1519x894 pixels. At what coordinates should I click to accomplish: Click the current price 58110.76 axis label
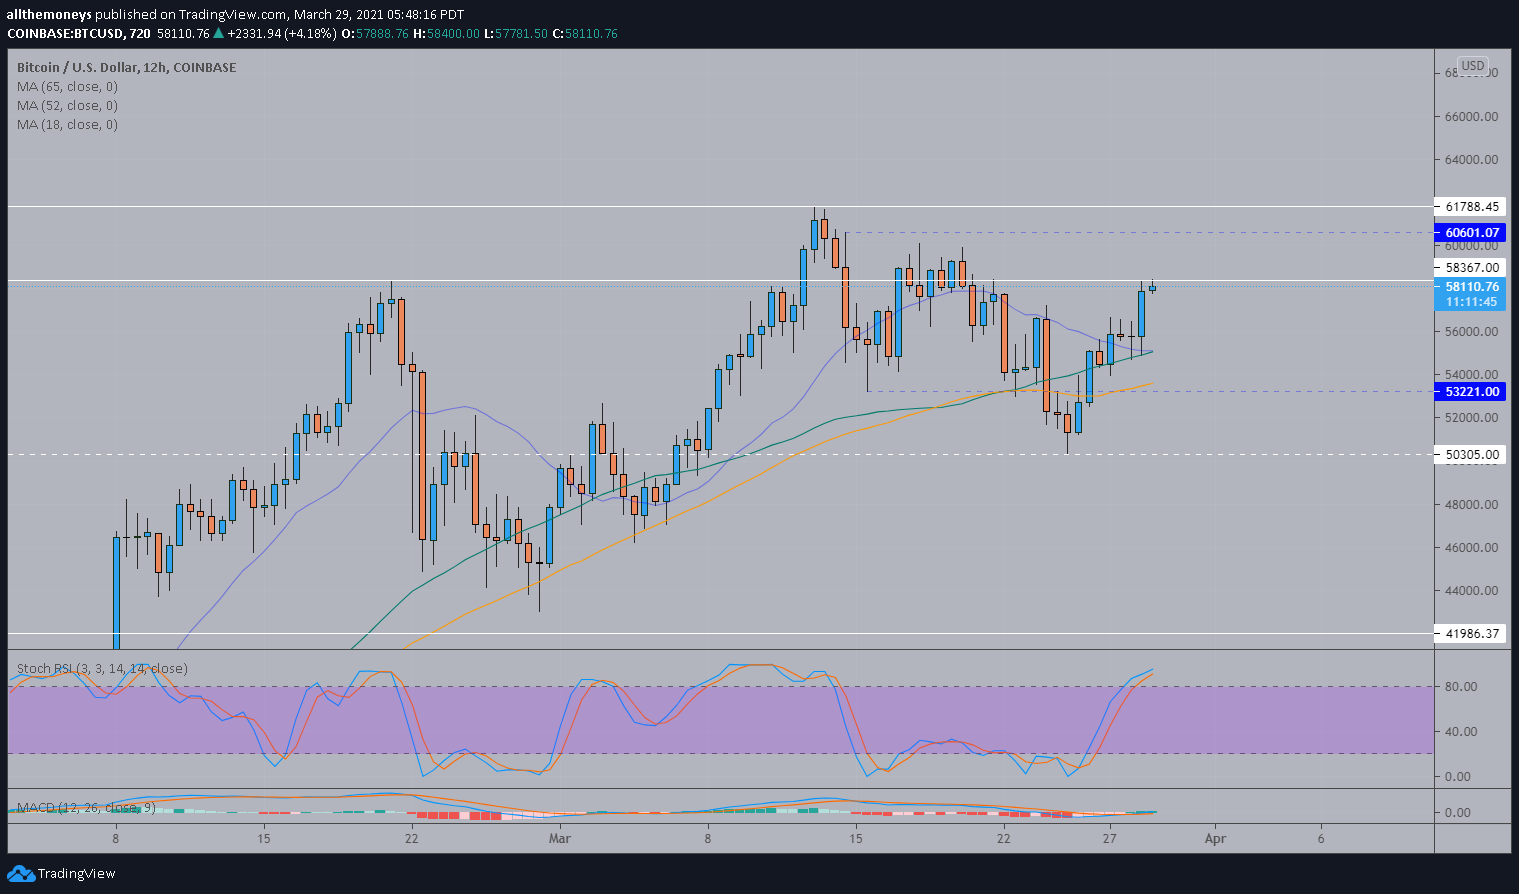click(x=1472, y=287)
